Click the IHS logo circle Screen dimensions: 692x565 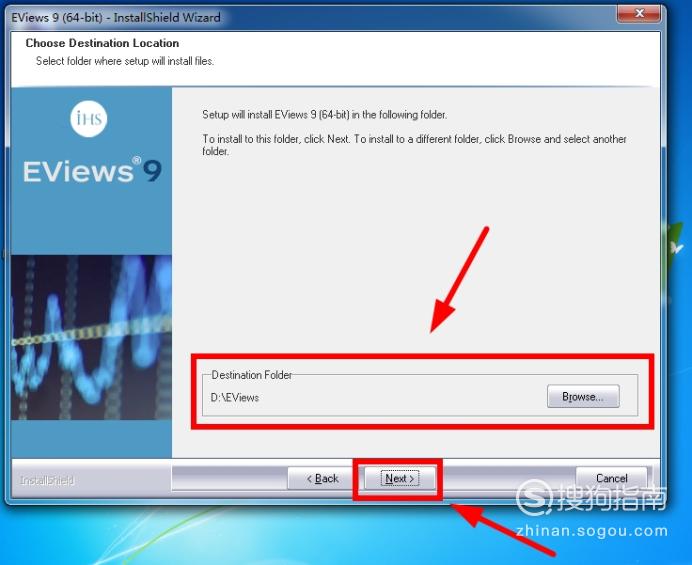pyautogui.click(x=89, y=118)
